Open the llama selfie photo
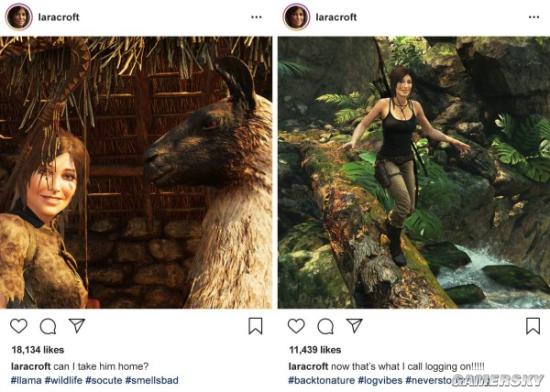The image size is (550, 392). (136, 173)
